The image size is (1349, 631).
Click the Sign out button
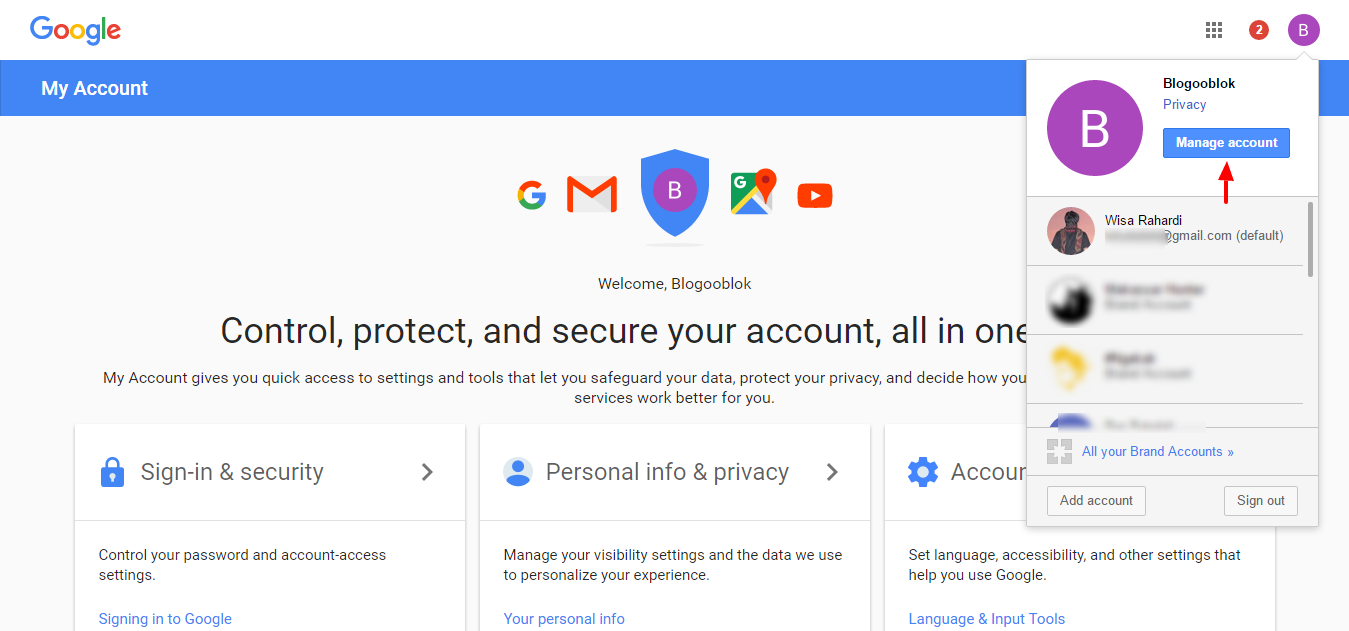[1260, 501]
